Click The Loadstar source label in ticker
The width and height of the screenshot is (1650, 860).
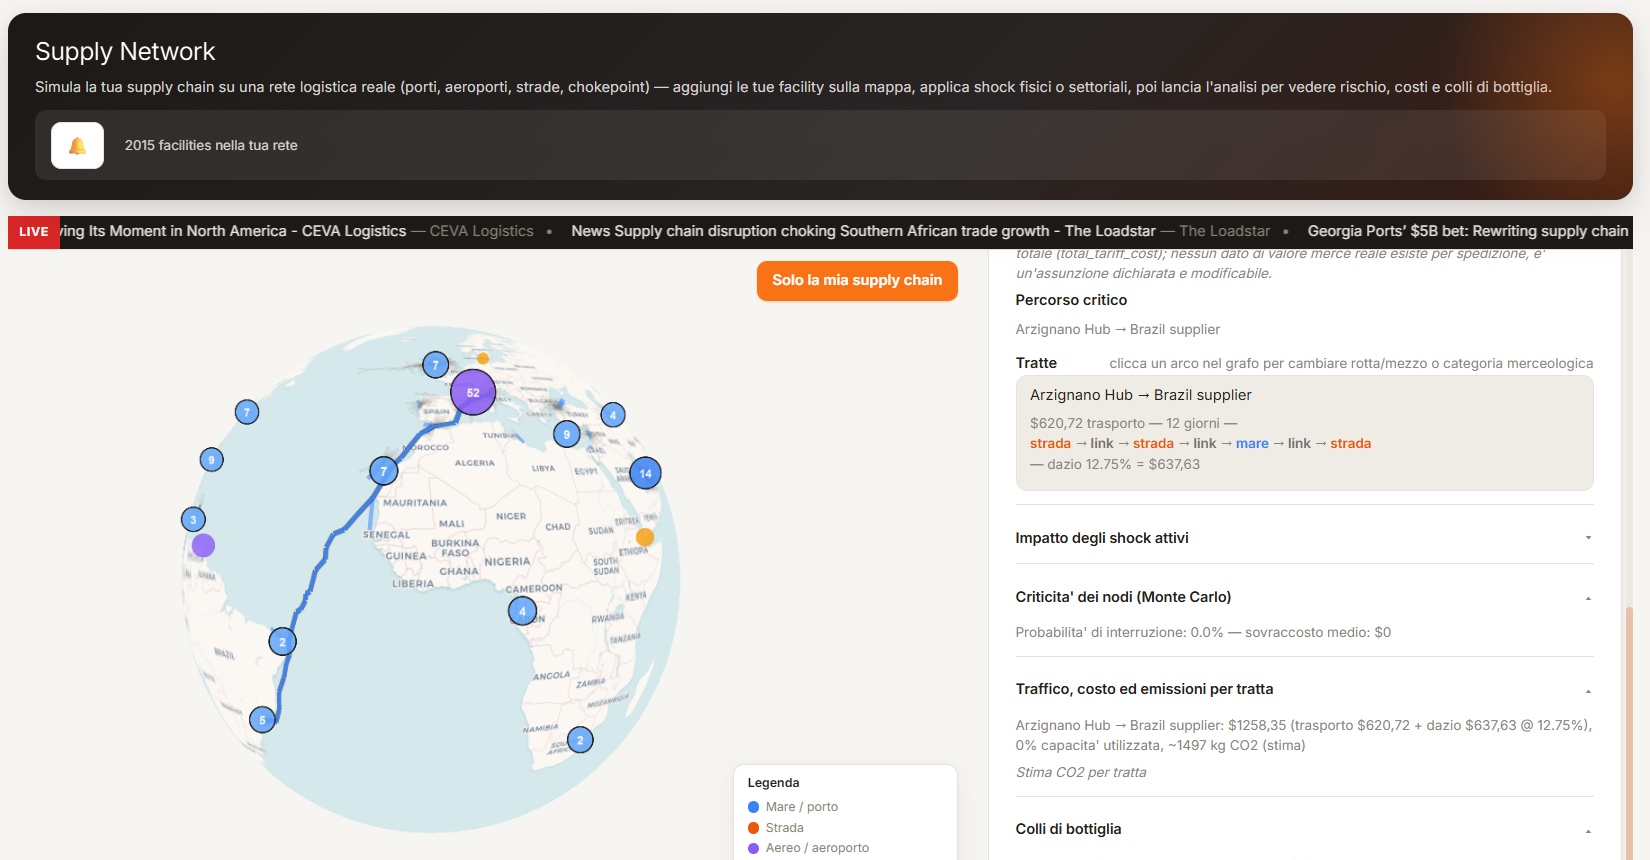pyautogui.click(x=1224, y=231)
